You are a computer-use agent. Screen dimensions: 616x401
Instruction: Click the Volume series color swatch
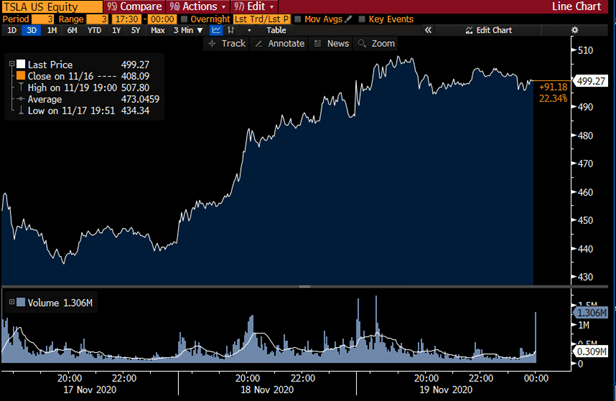21,302
